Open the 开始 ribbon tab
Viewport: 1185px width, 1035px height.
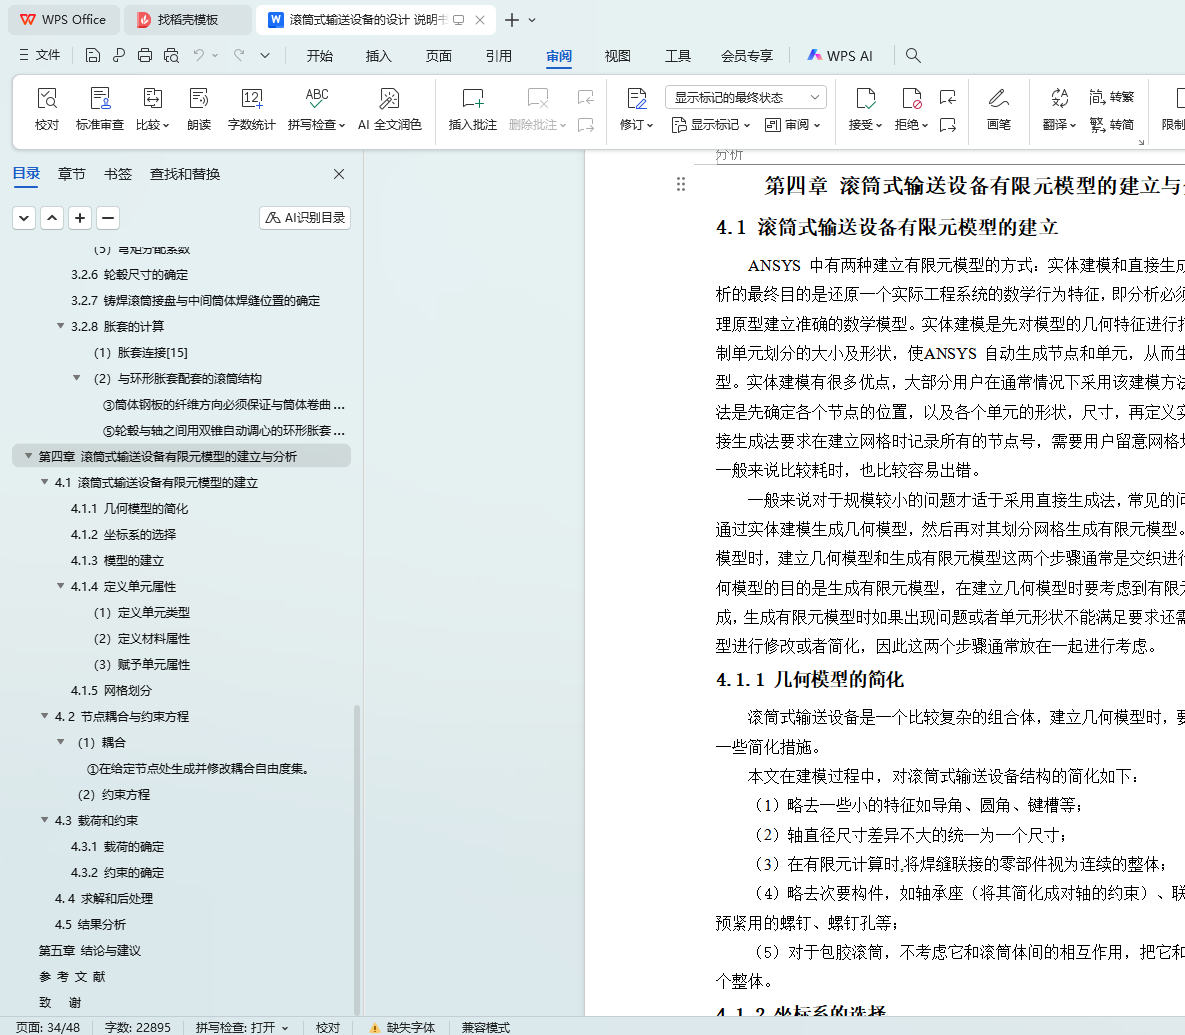320,56
